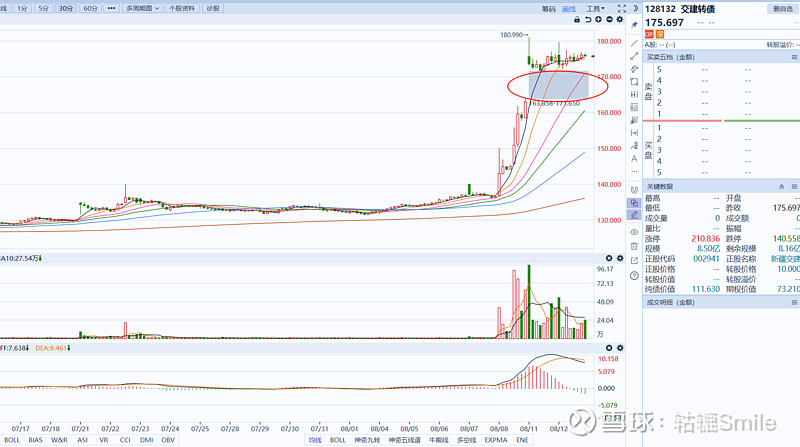Open the 多周期图 dropdown
The width and height of the screenshot is (800, 447).
[143, 8]
